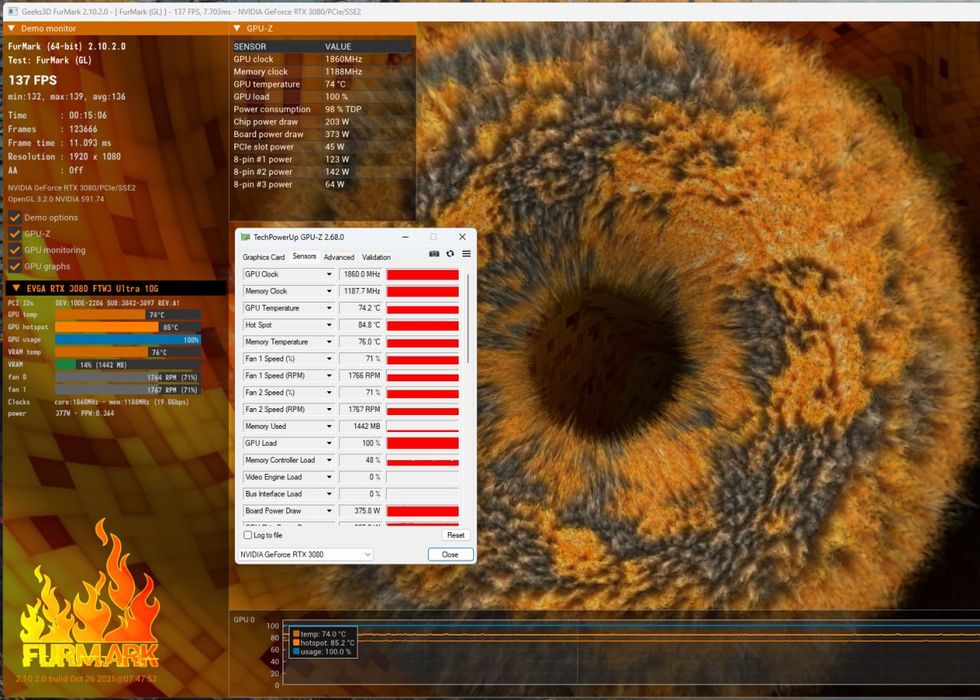Click the FurMark icon in the main title bar

(x=12, y=11)
